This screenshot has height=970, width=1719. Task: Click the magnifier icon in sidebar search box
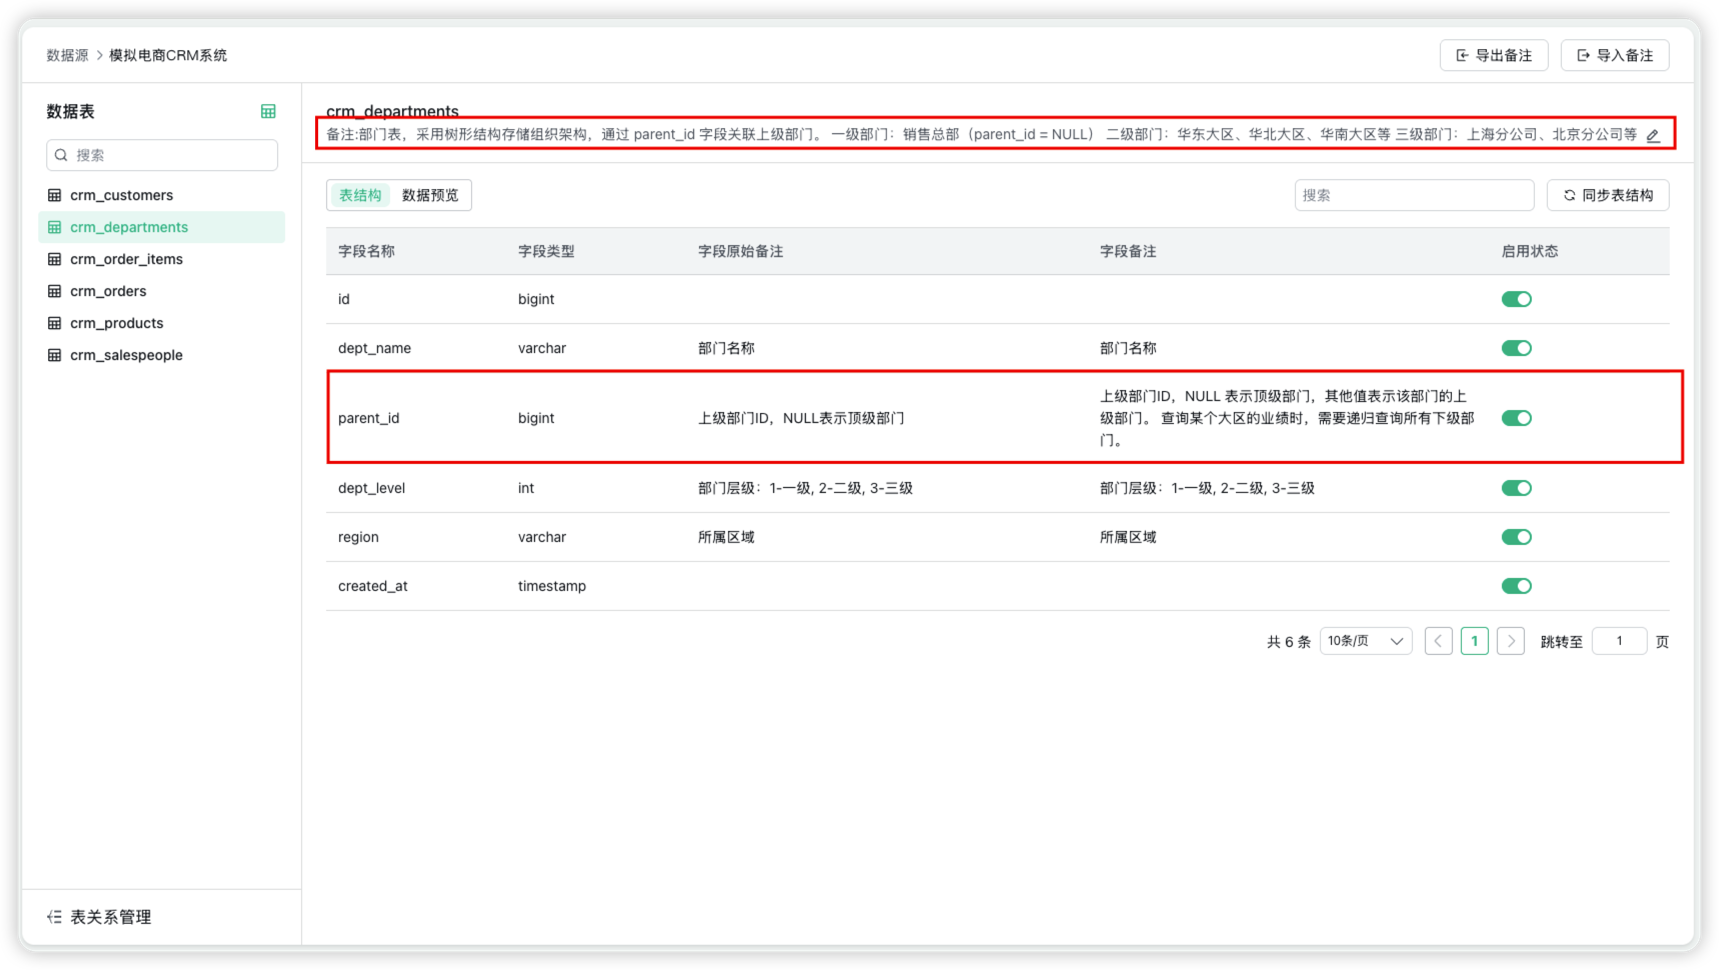coord(61,155)
